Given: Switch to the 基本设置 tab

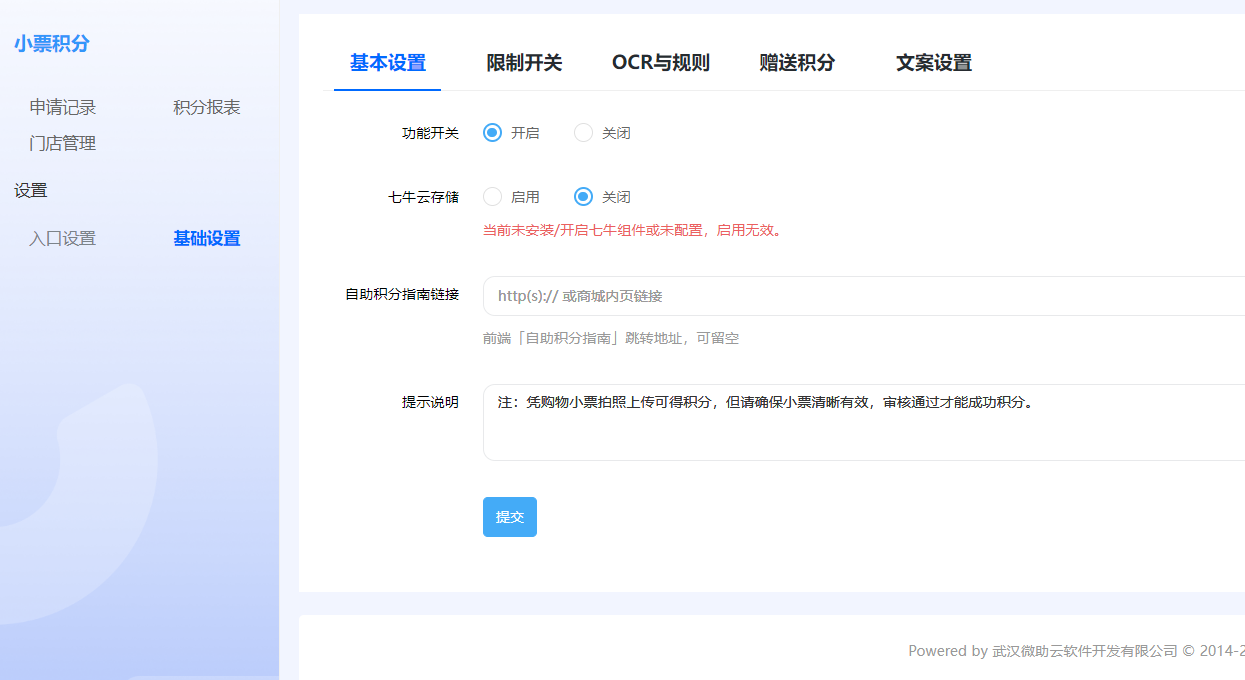Looking at the screenshot, I should click(x=388, y=63).
